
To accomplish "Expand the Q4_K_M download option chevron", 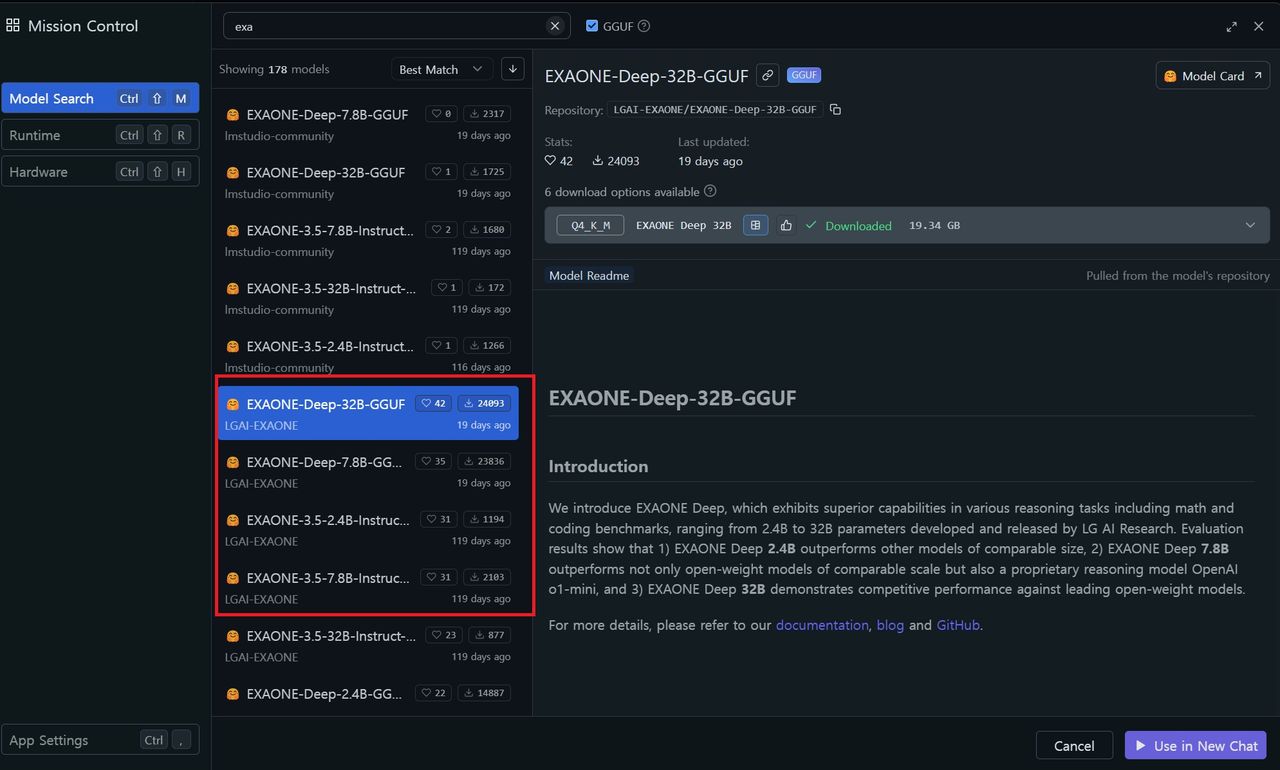I will pos(1250,225).
